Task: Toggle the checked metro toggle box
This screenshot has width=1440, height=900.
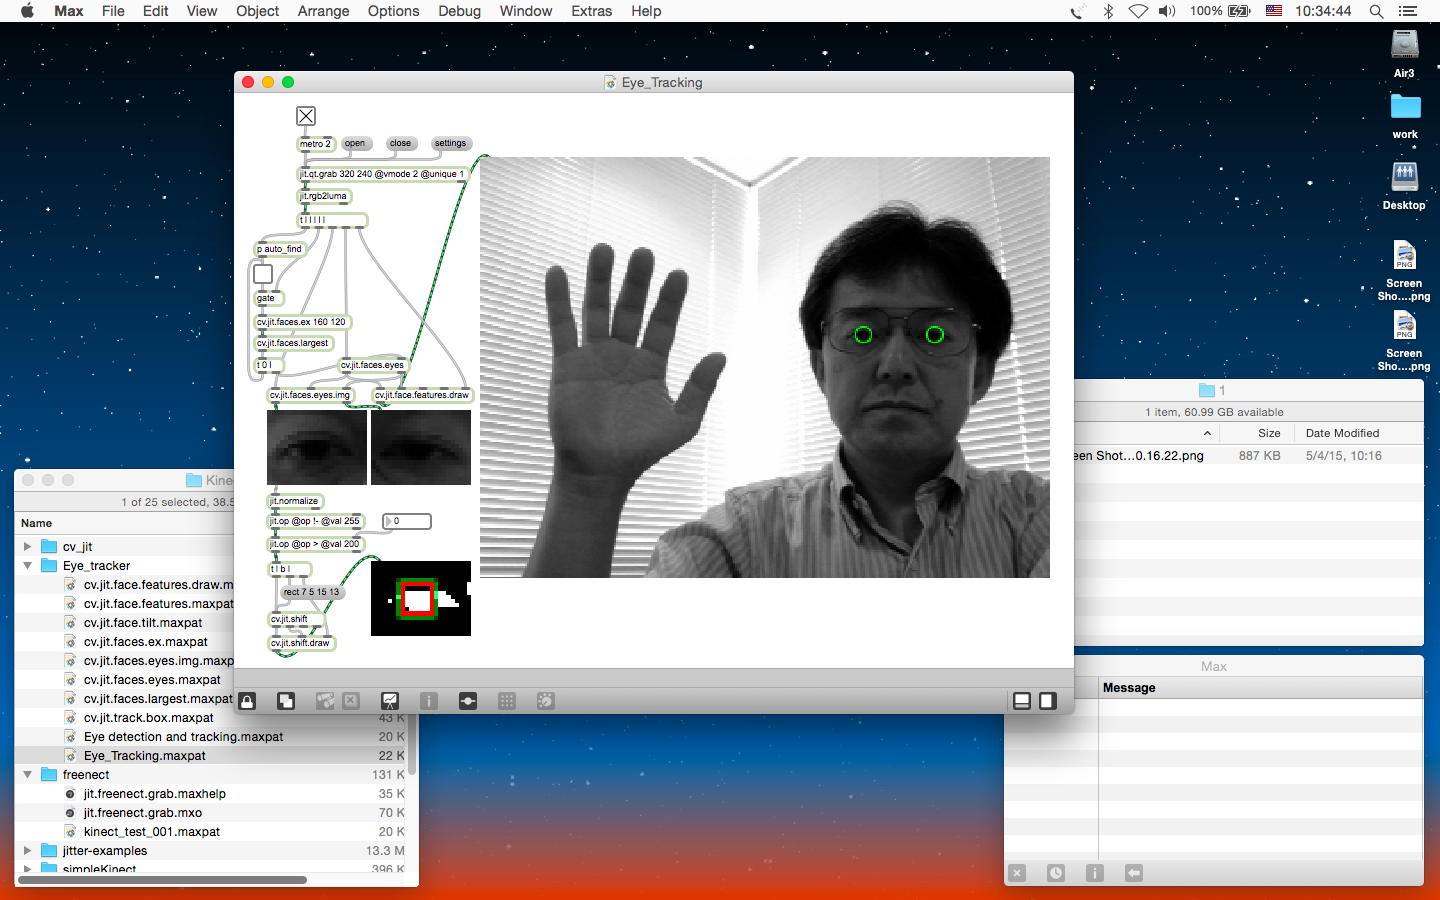Action: (306, 116)
